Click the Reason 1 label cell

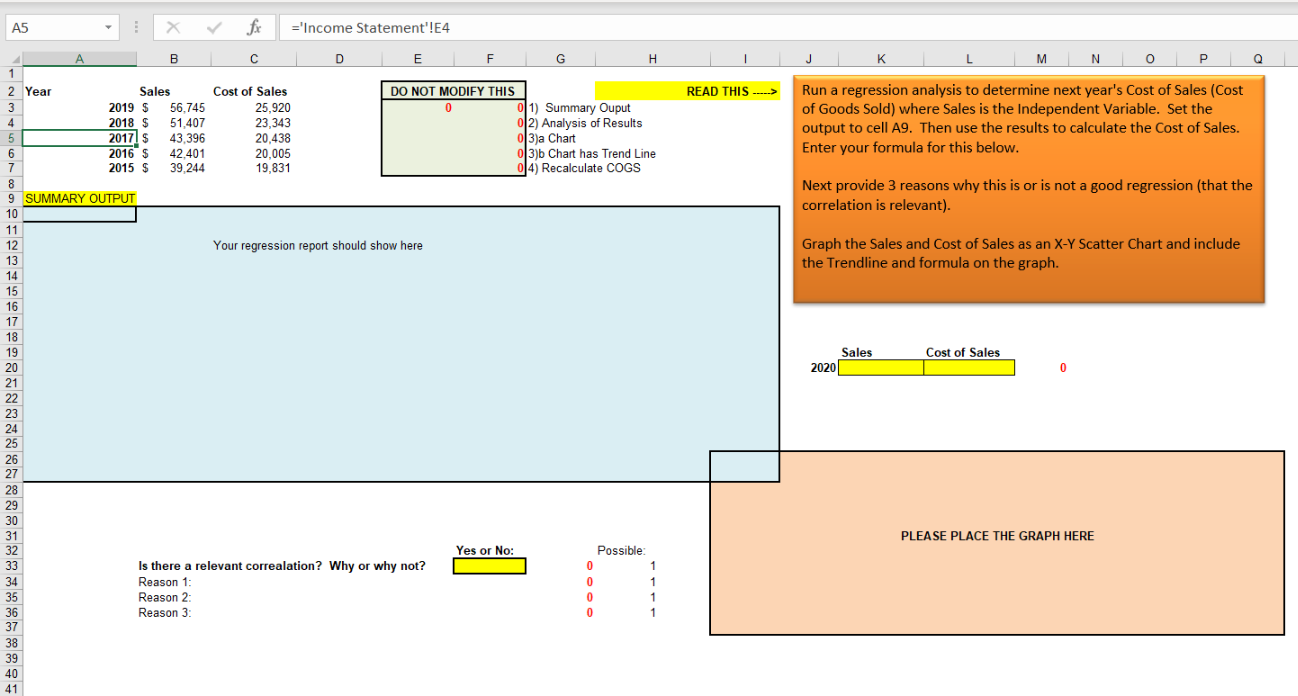pos(163,581)
